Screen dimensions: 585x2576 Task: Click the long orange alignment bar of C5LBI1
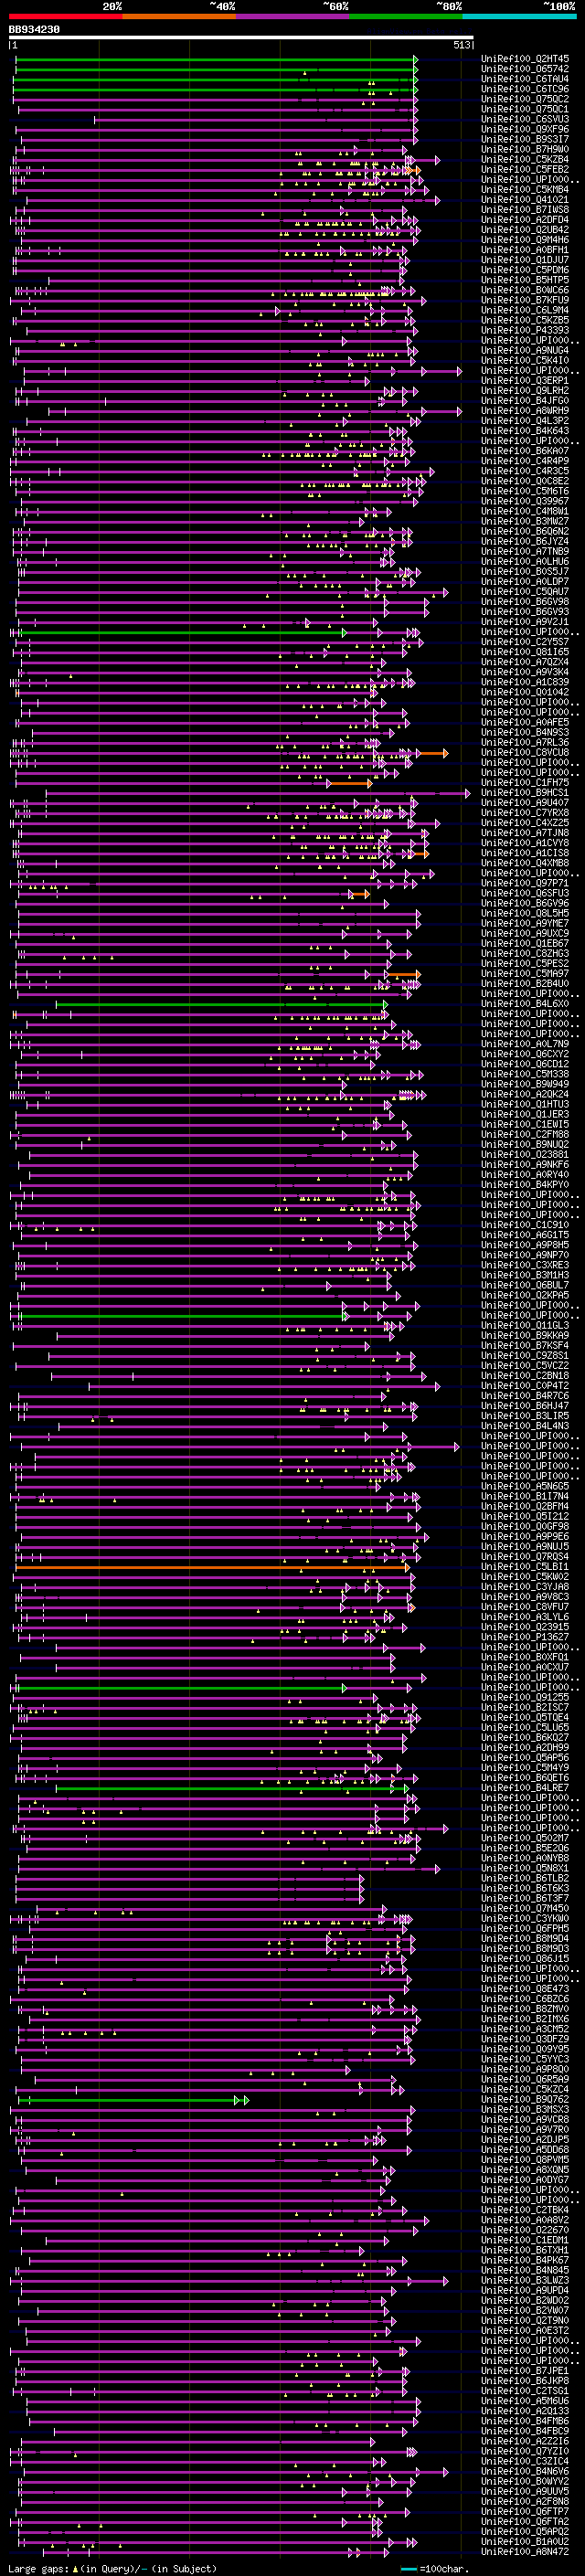click(212, 1568)
